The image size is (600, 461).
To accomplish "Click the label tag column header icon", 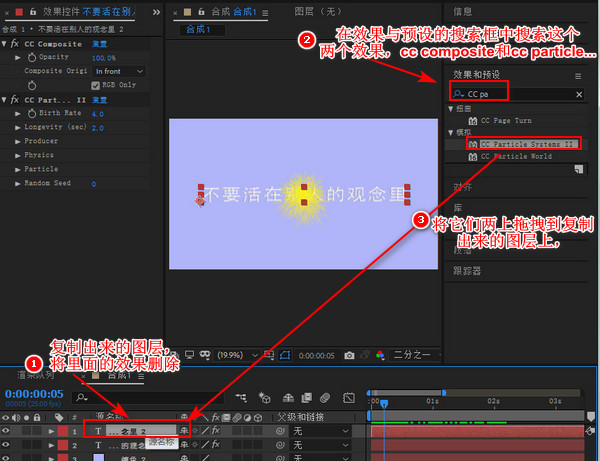I will pos(59,417).
